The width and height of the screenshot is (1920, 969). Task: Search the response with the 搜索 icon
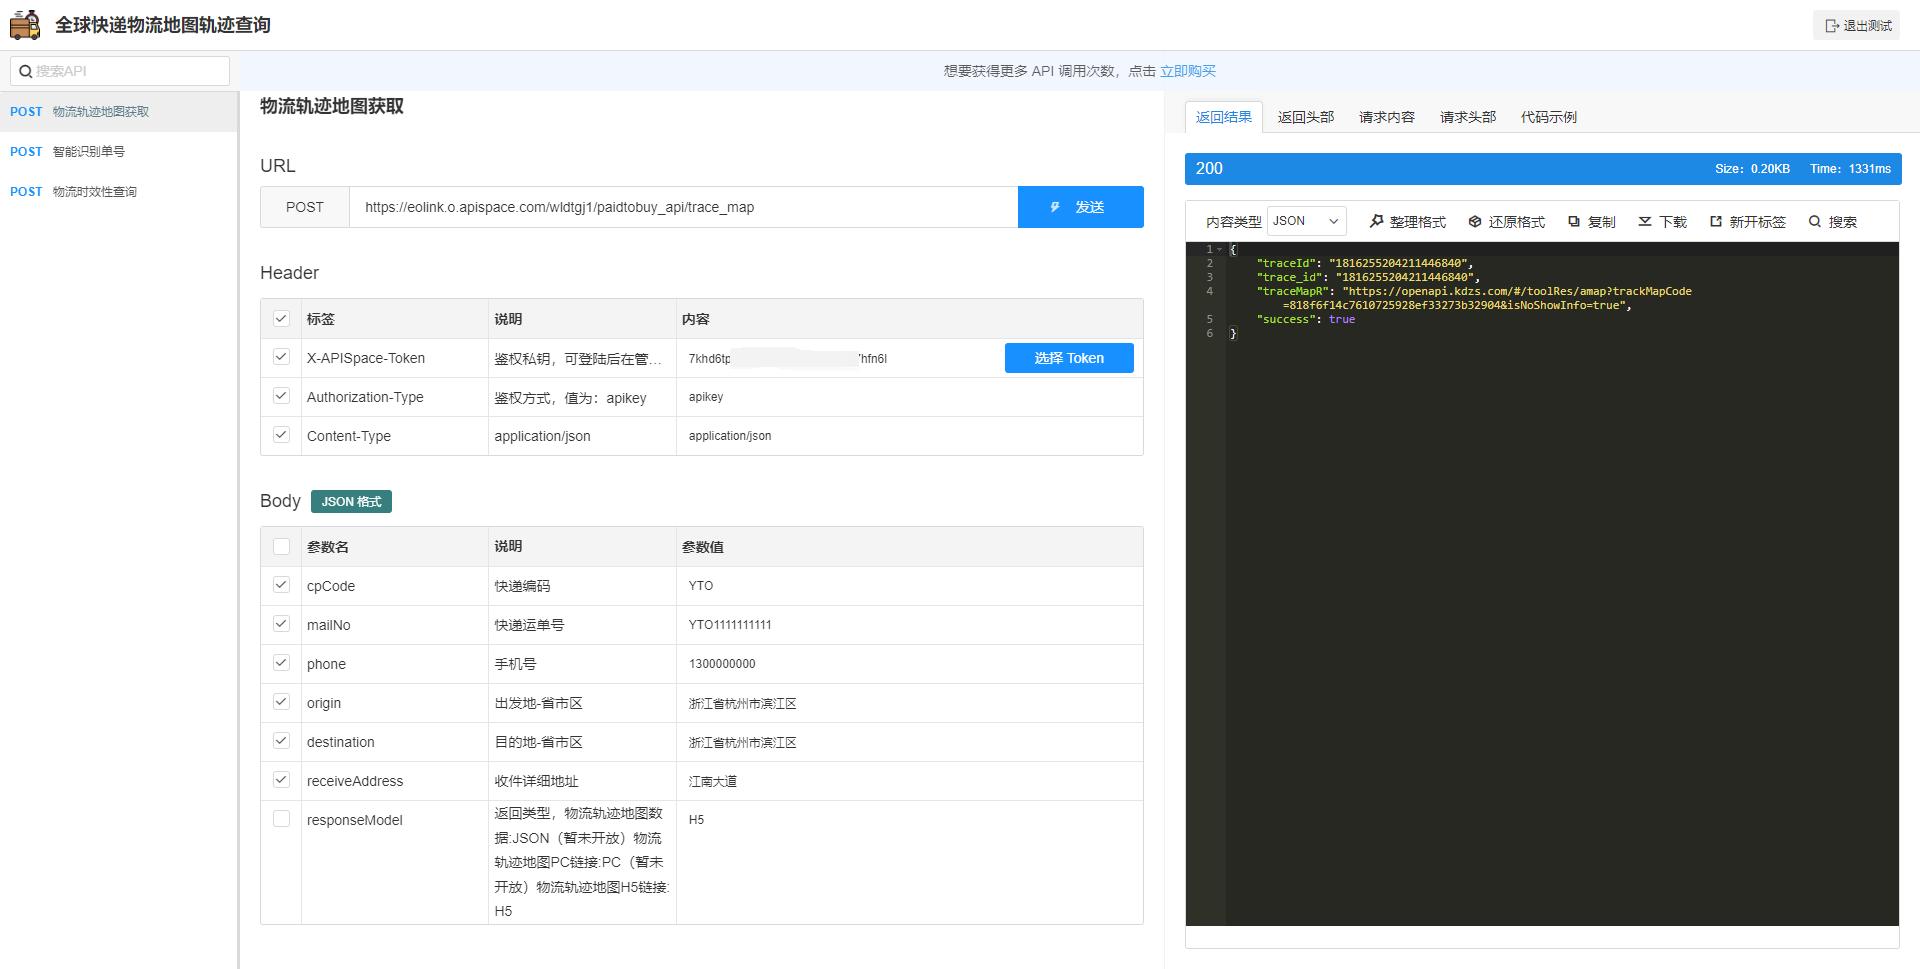(x=1814, y=221)
